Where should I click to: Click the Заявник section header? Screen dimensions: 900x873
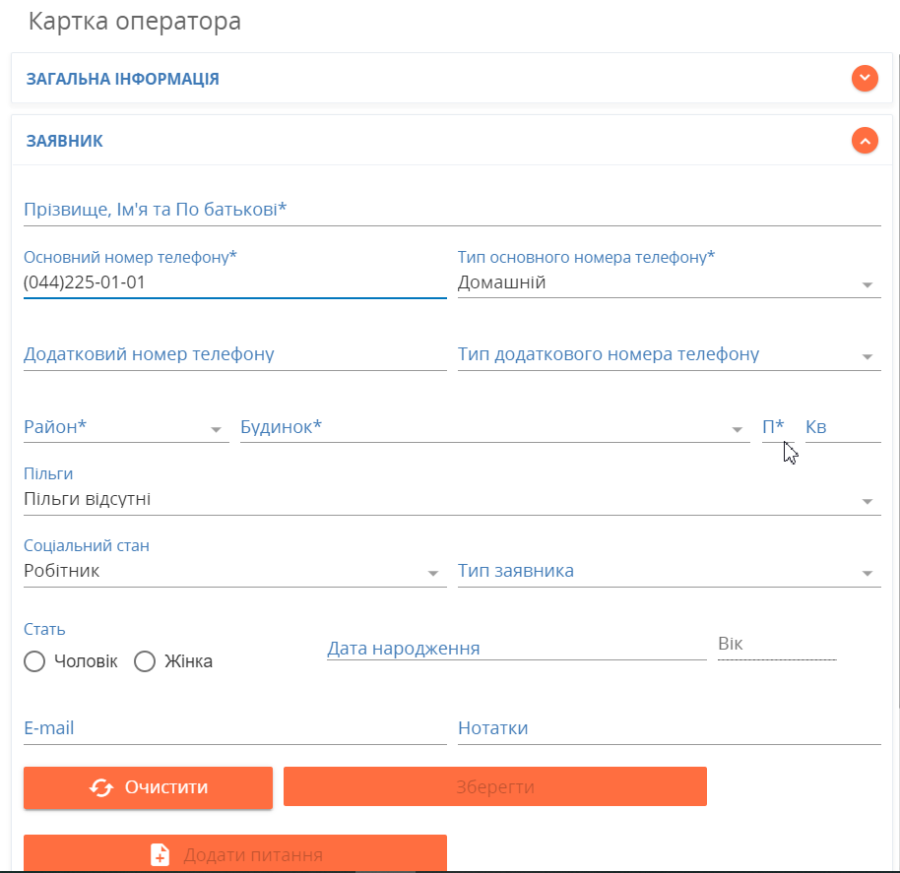(64, 141)
